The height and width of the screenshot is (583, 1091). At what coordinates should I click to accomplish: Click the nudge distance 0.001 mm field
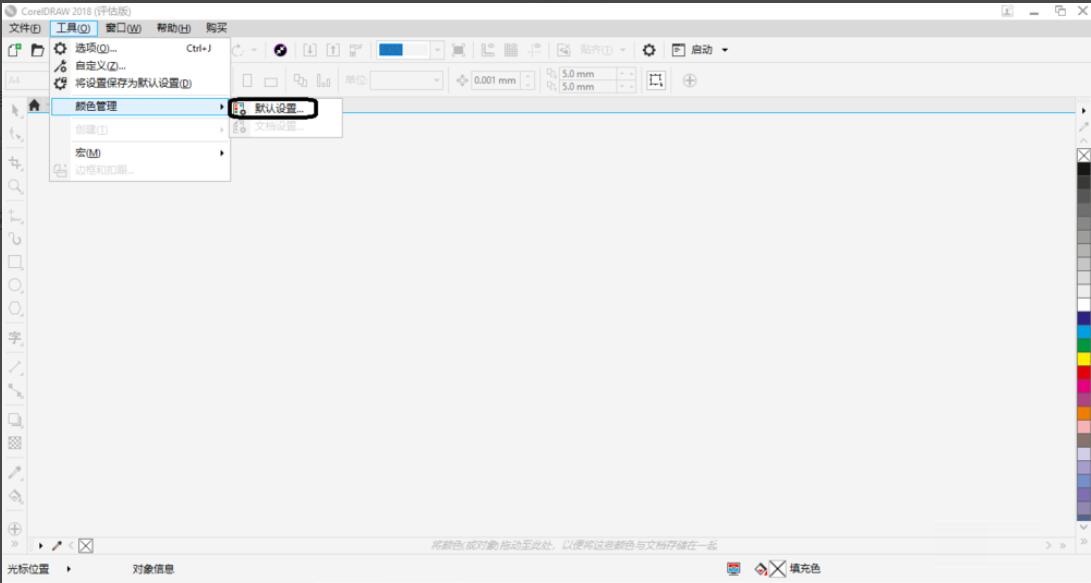pos(495,81)
